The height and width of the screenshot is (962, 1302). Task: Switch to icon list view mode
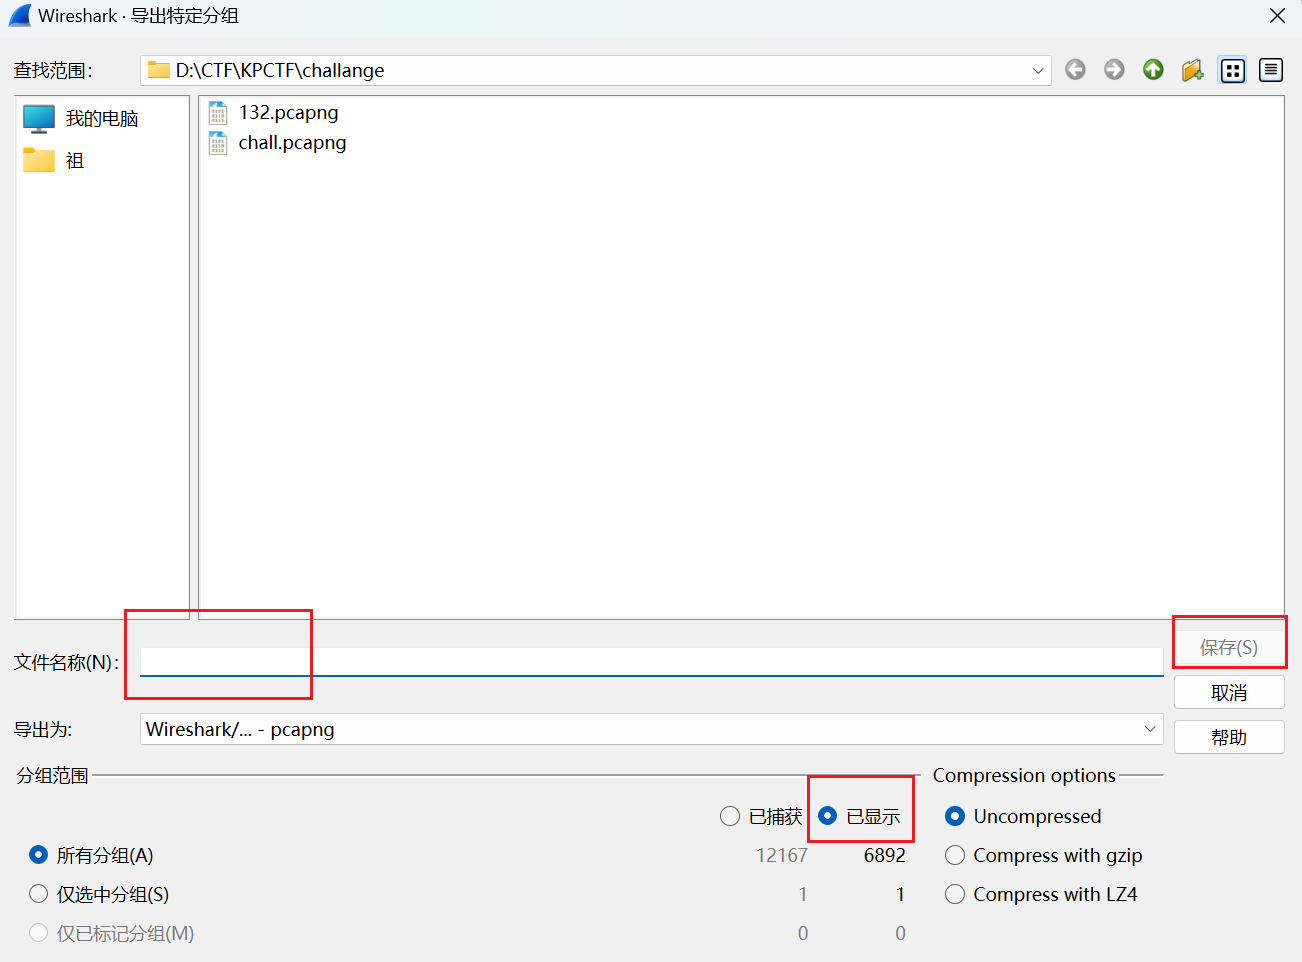[x=1233, y=70]
